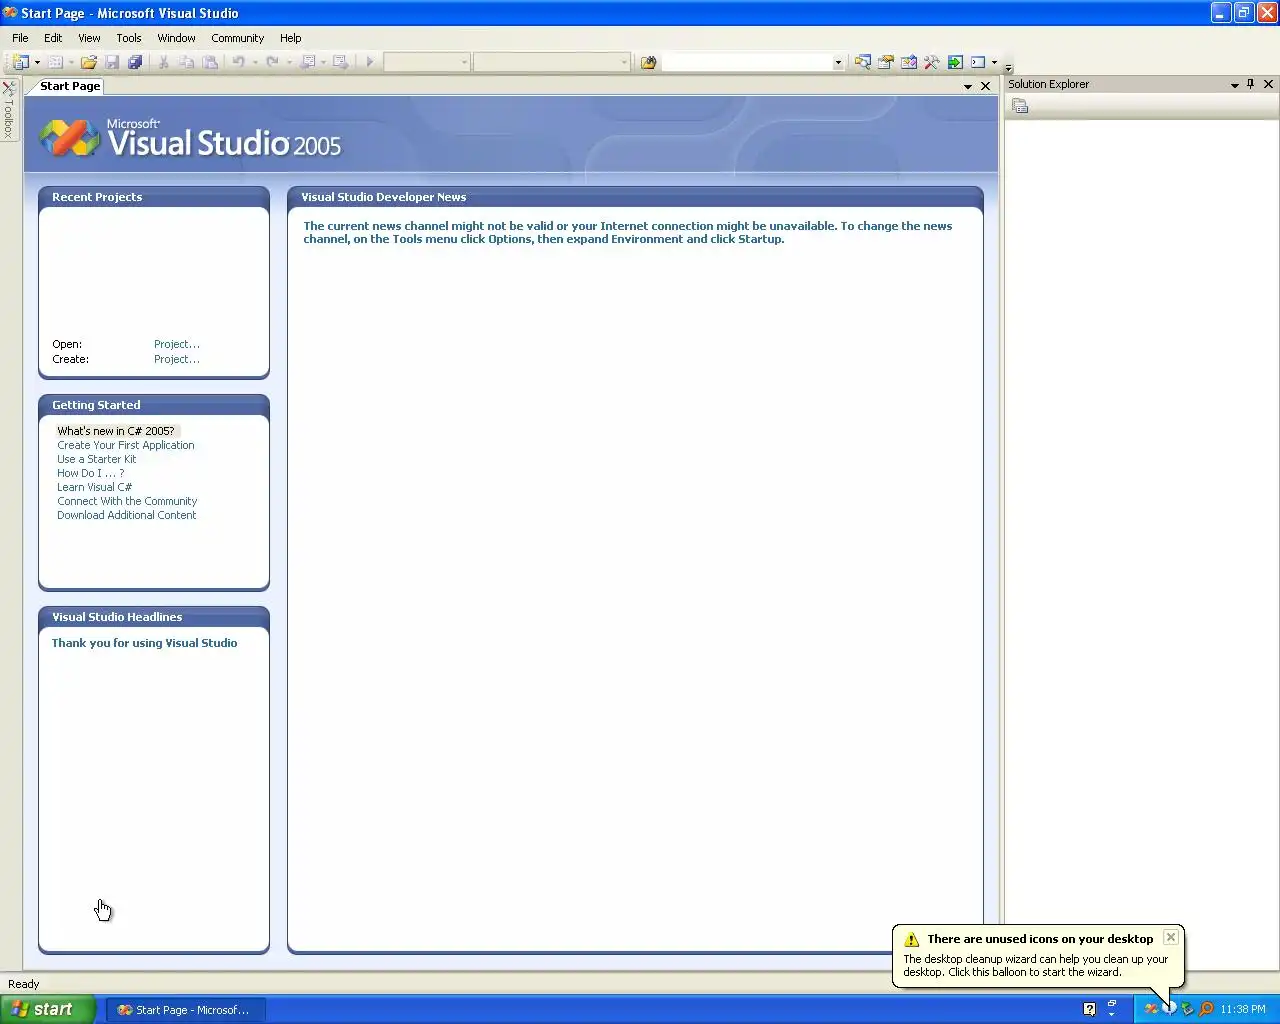This screenshot has width=1280, height=1024.
Task: Open the Solution Configurations combo box
Action: pos(427,62)
